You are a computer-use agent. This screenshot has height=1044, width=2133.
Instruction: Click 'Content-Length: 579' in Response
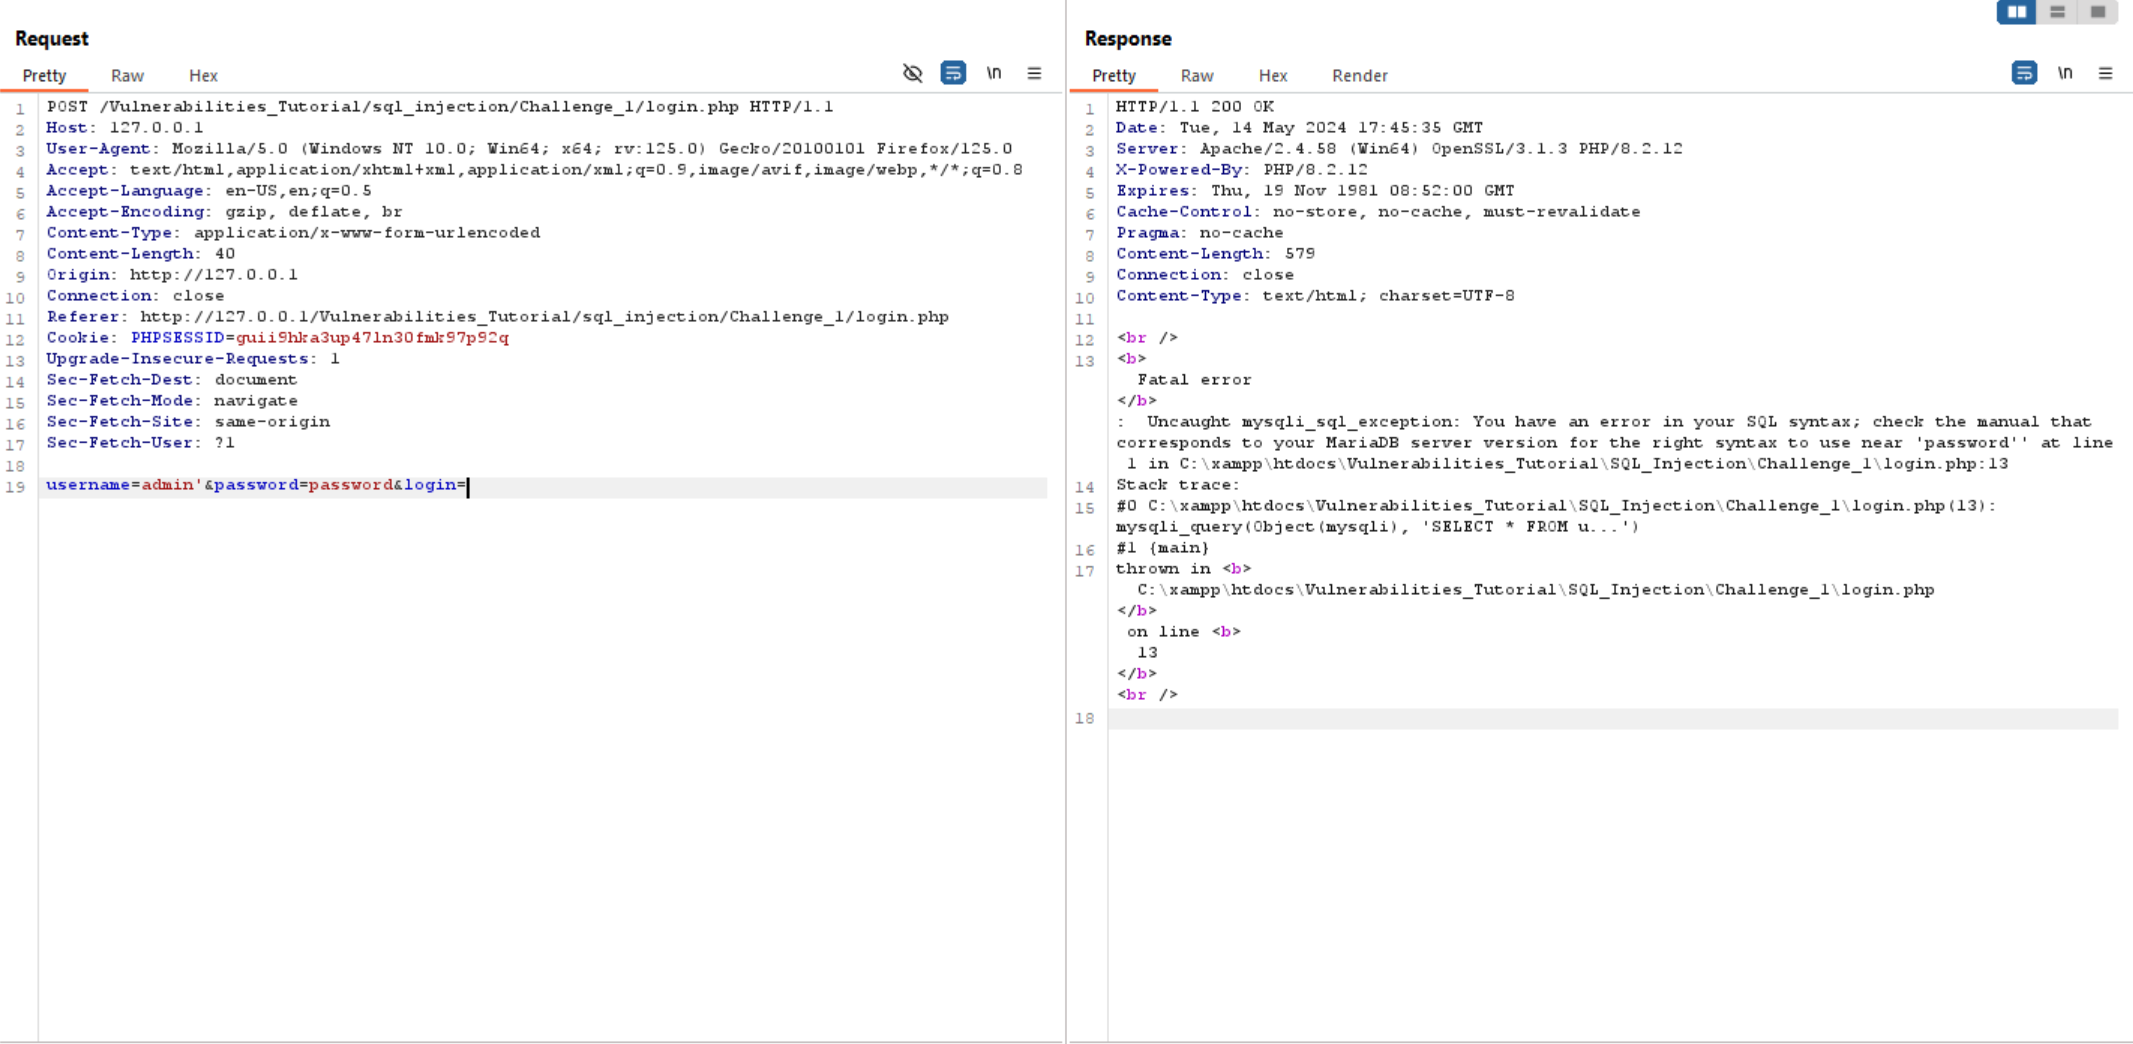coord(1216,254)
